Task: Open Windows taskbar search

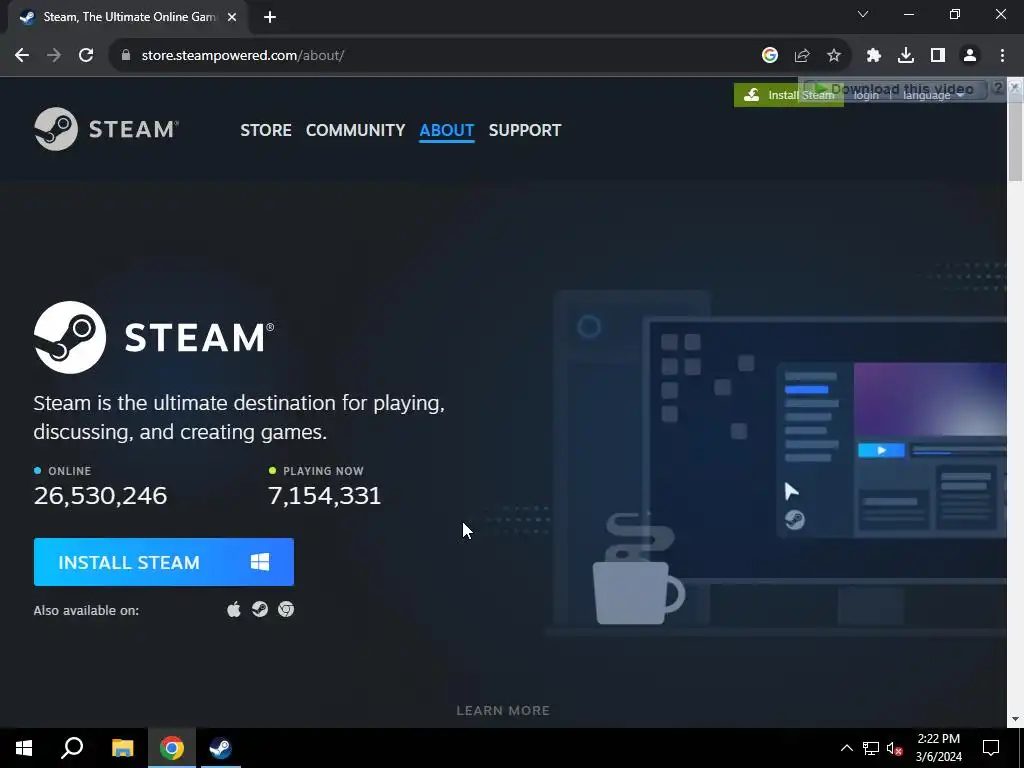Action: pyautogui.click(x=72, y=748)
